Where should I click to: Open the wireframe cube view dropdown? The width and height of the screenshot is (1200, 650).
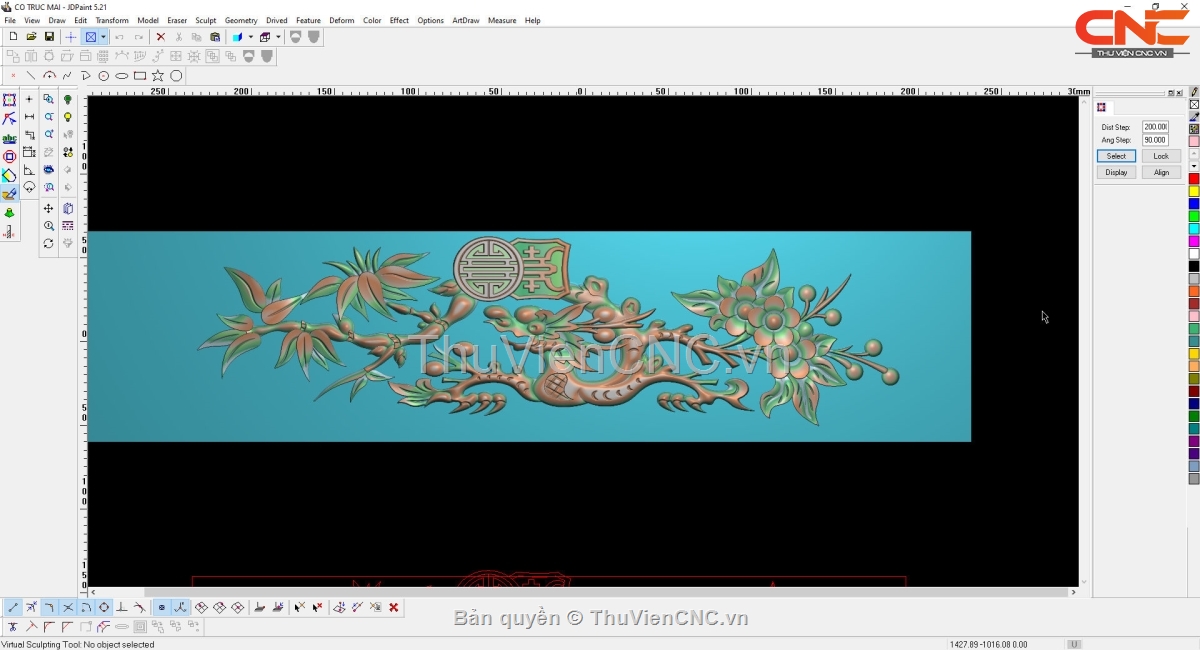(x=278, y=37)
